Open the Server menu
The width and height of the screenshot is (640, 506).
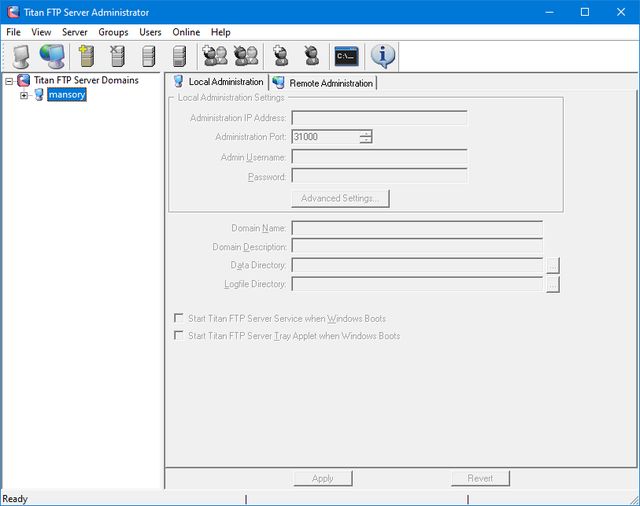[75, 32]
